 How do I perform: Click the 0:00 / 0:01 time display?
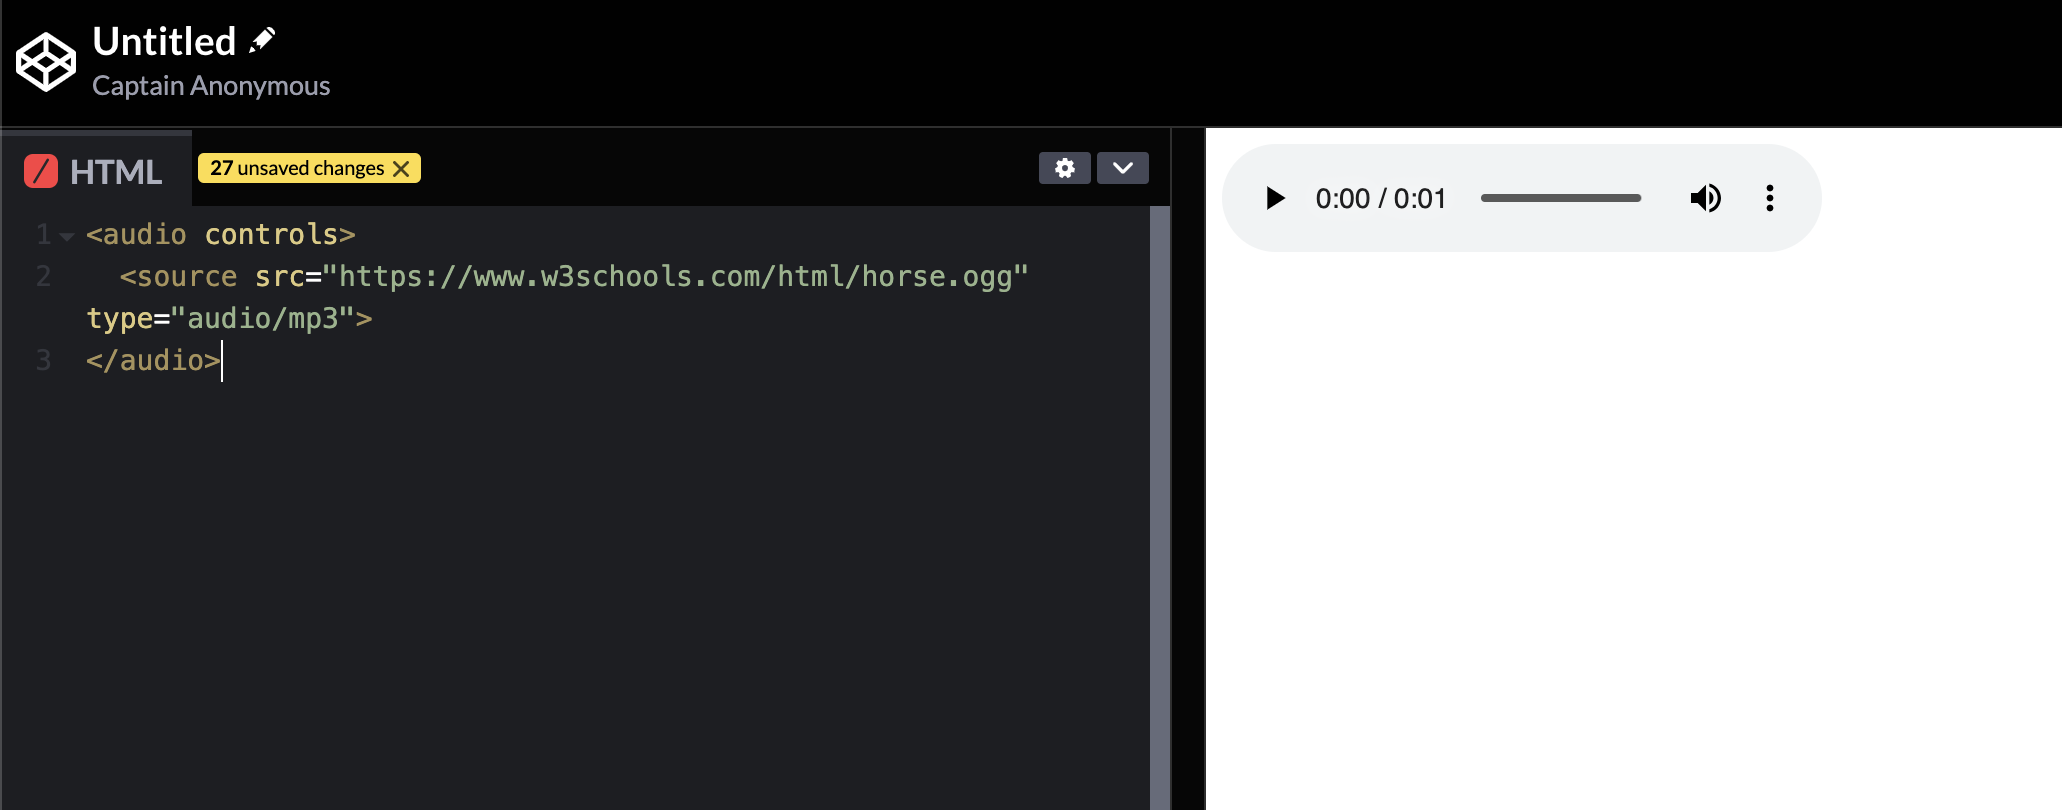pyautogui.click(x=1381, y=199)
